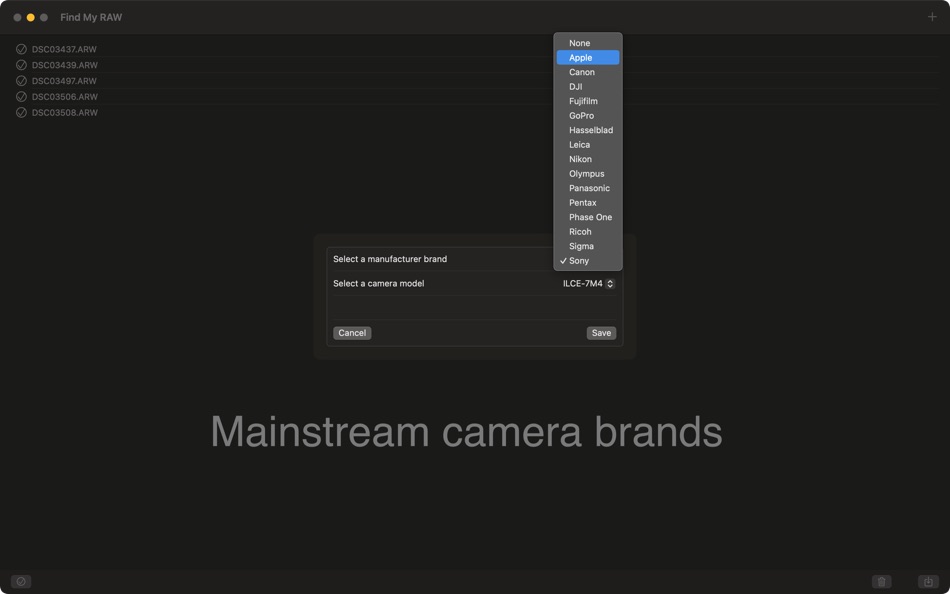The height and width of the screenshot is (594, 950).
Task: Click the Save button
Action: 601,333
